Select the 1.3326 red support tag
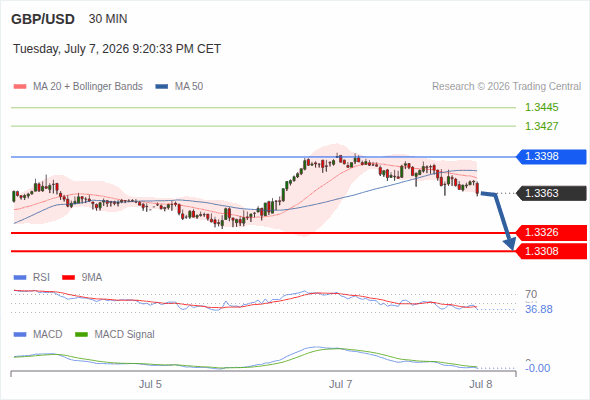The image size is (590, 400). 552,233
